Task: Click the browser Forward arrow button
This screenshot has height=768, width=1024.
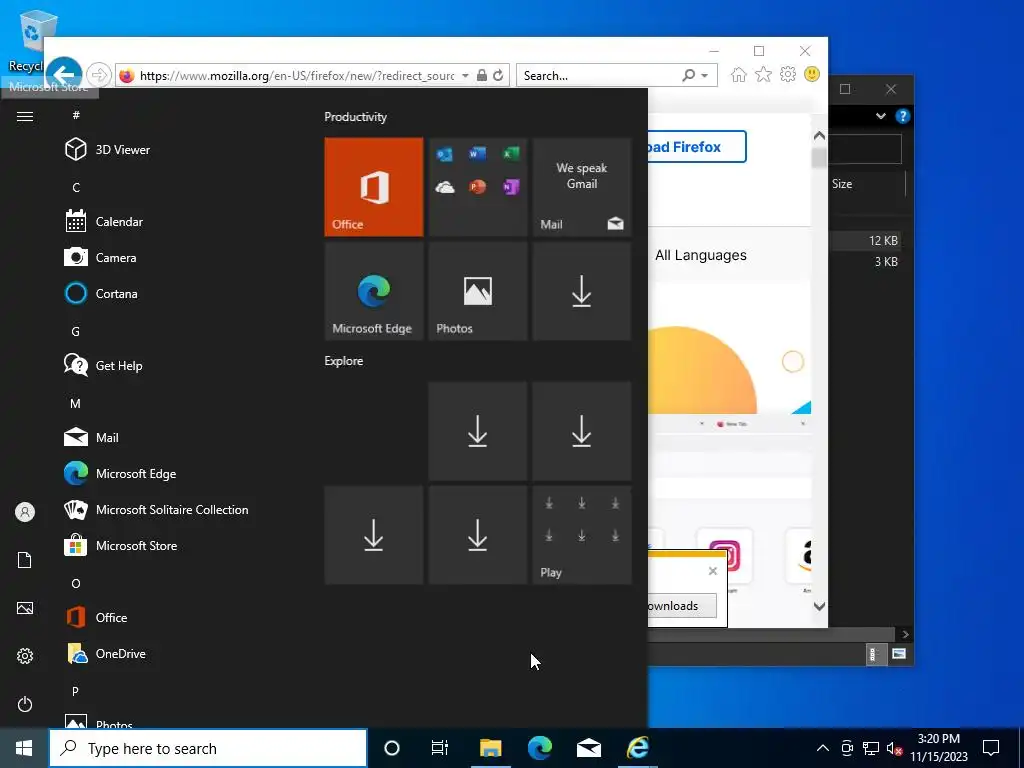Action: (99, 75)
